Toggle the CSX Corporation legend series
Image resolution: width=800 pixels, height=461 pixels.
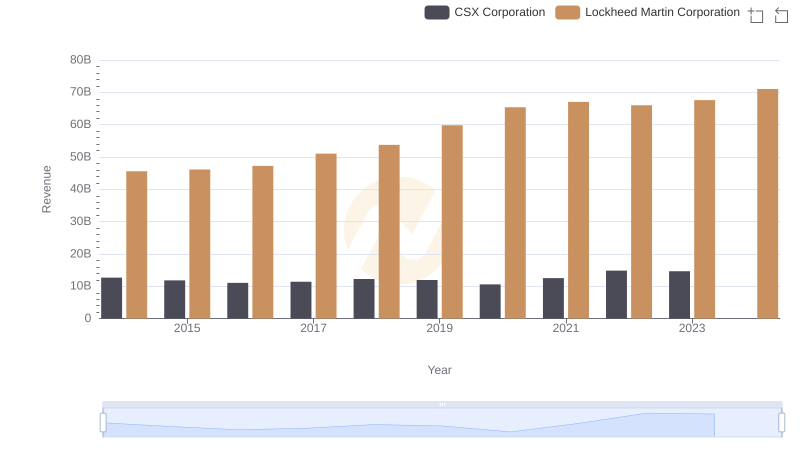pyautogui.click(x=485, y=12)
